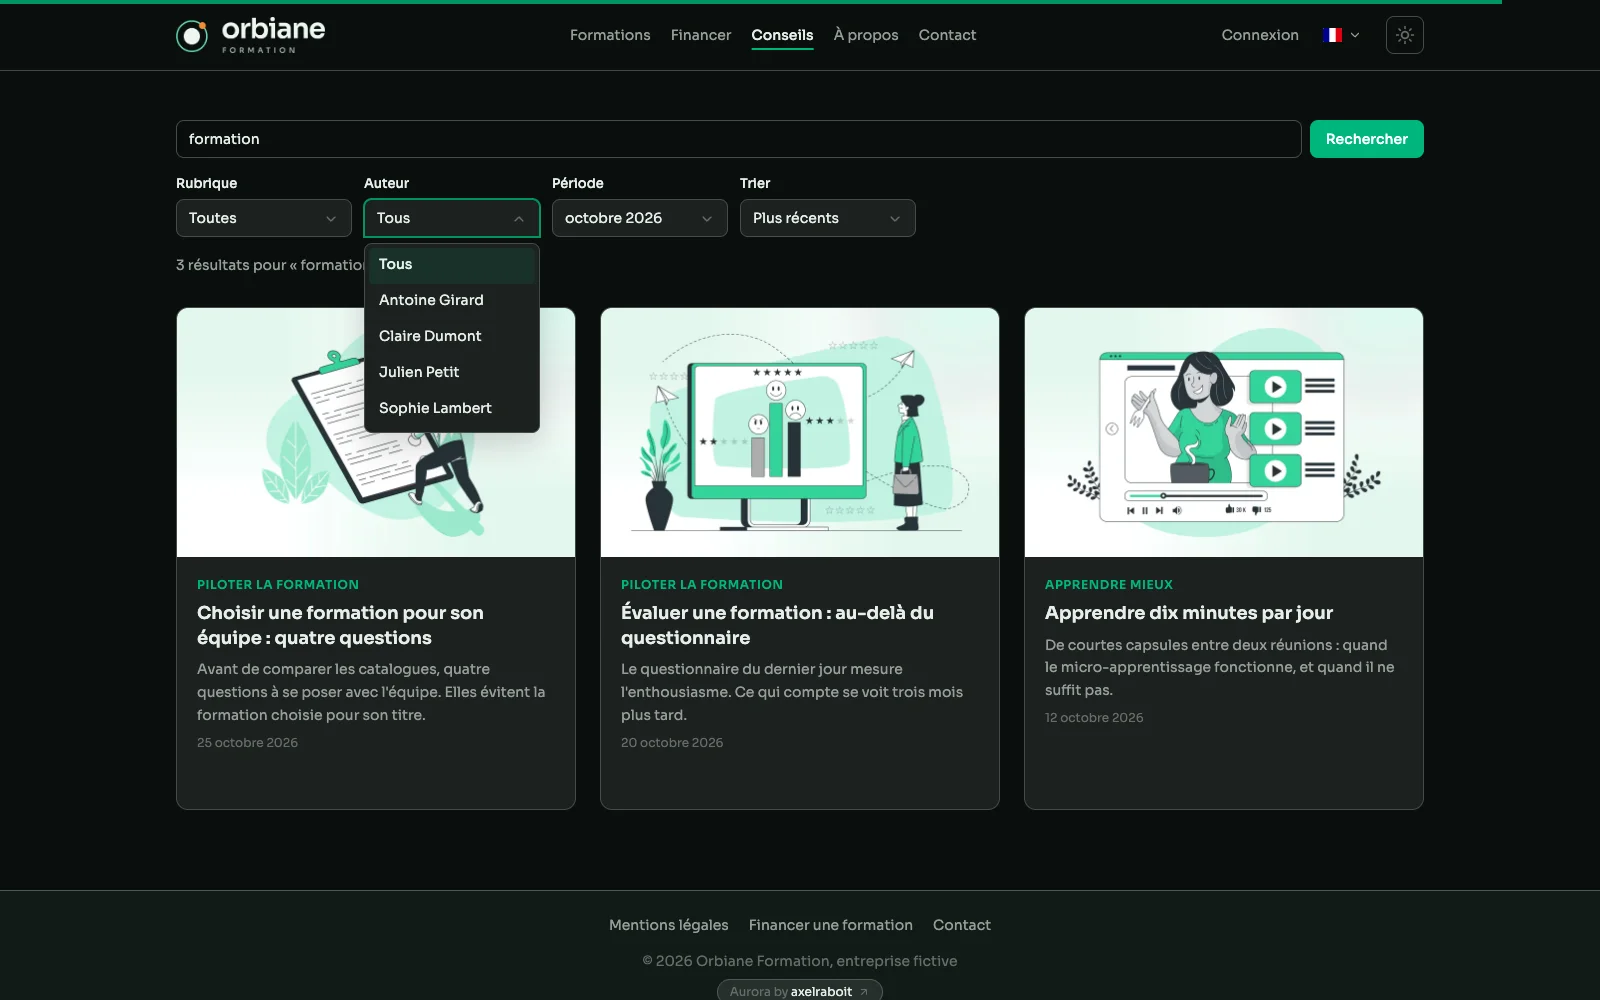Viewport: 1600px width, 1000px height.
Task: Click the Connexion link
Action: click(x=1260, y=35)
